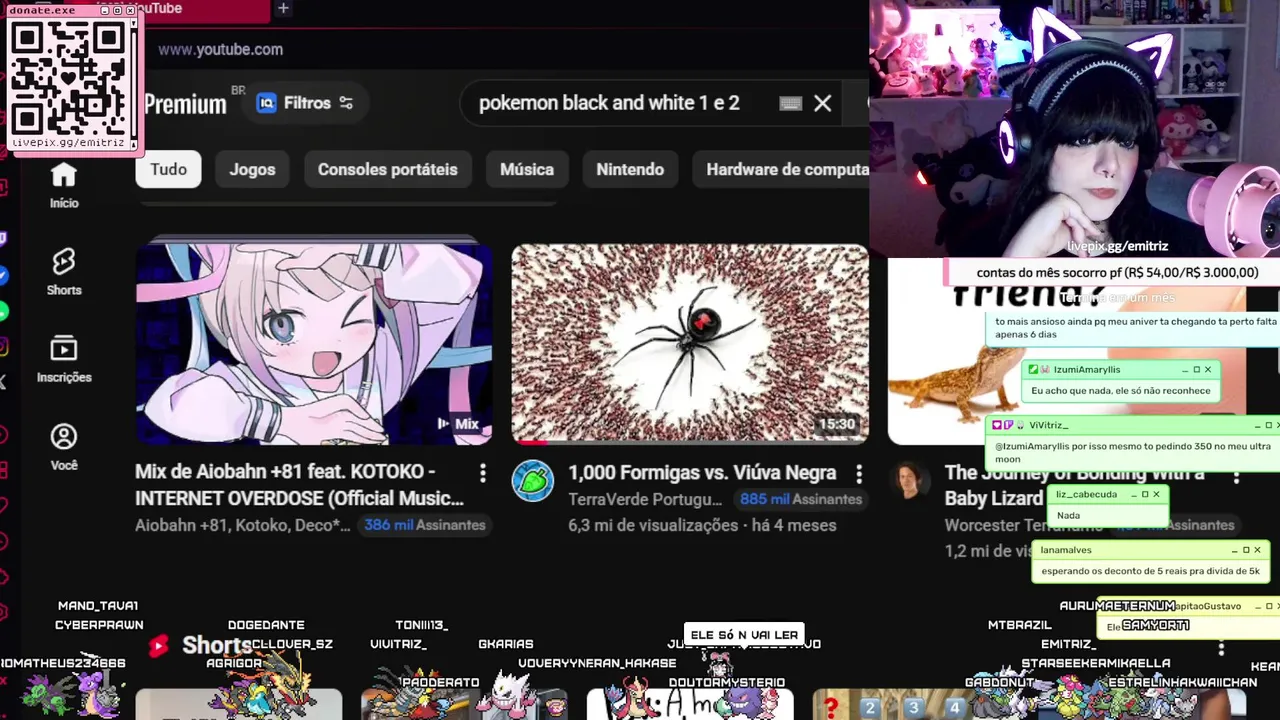The image size is (1280, 720).
Task: Click the Aiobahn +81, Kotoko channel line
Action: [x=243, y=525]
